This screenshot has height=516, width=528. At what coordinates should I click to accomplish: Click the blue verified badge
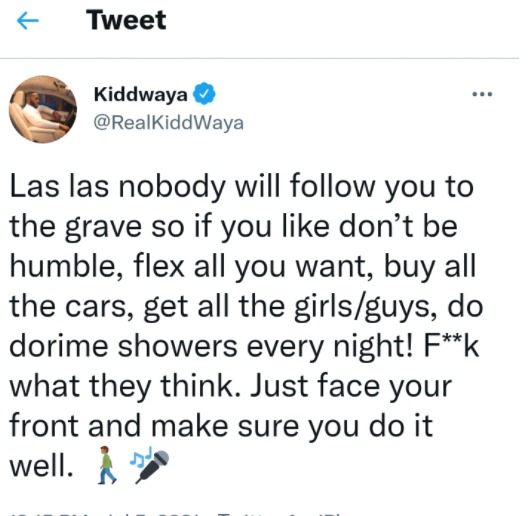pos(204,94)
